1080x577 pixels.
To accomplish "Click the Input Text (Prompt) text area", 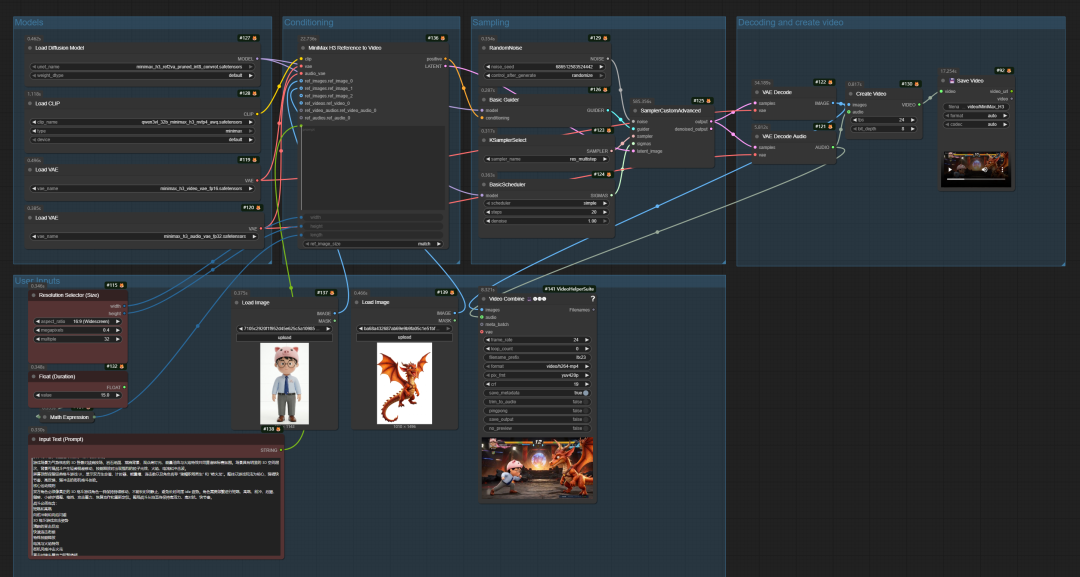I will pos(156,505).
